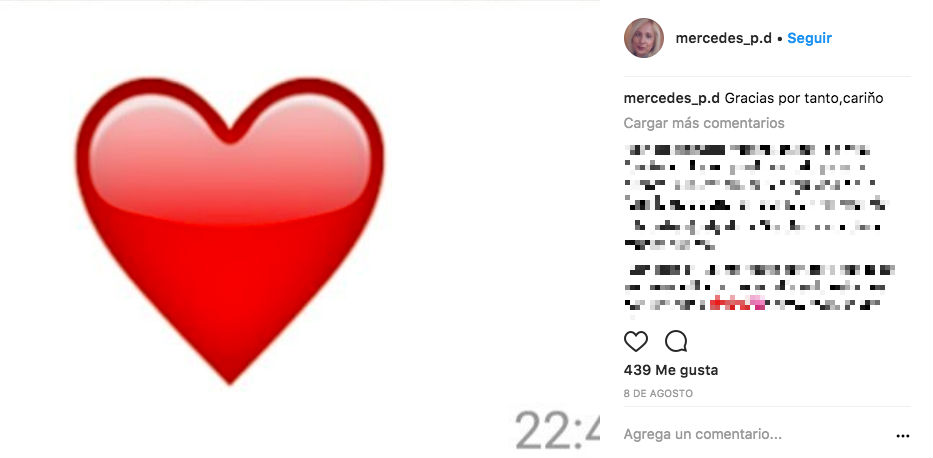This screenshot has height=458, width=933.
Task: Click the bottom point of the red heart
Action: tap(230, 376)
